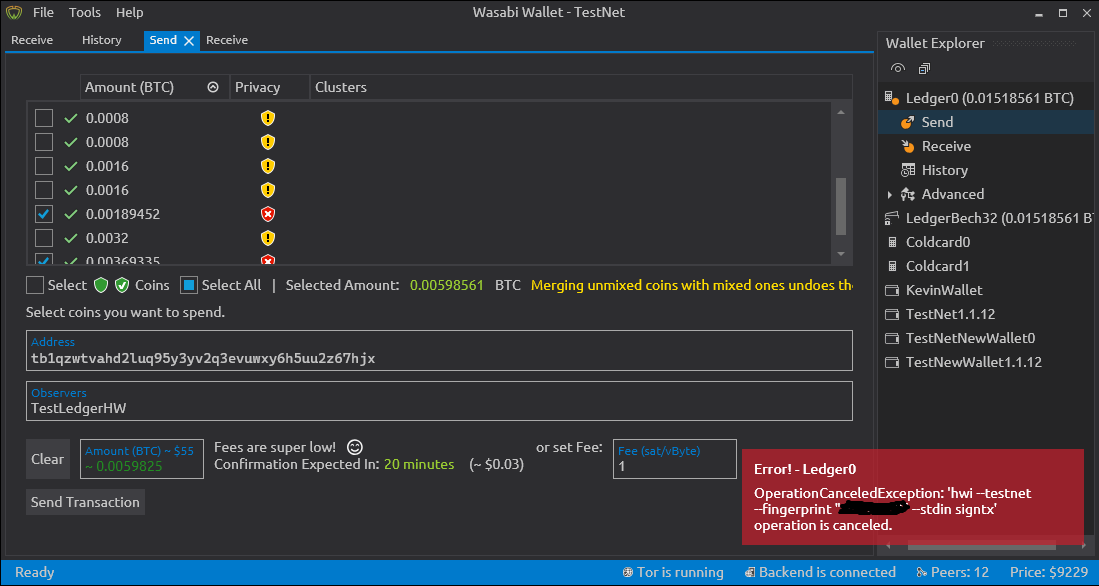This screenshot has height=586, width=1099.
Task: Click the Amount (BTC) input field
Action: click(x=142, y=459)
